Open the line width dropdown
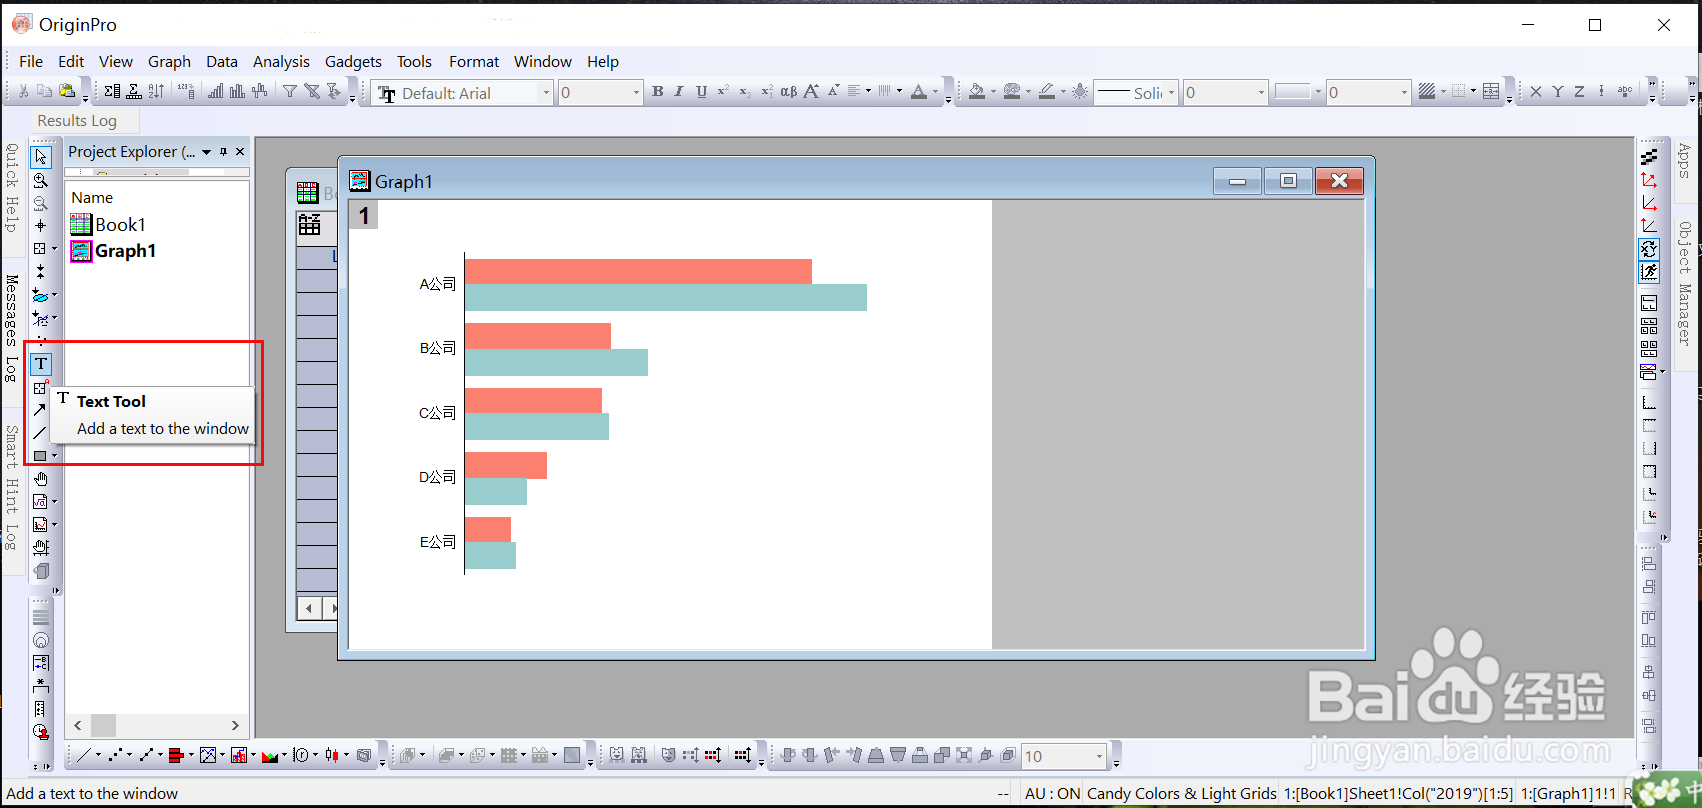Image resolution: width=1702 pixels, height=808 pixels. [x=1260, y=93]
